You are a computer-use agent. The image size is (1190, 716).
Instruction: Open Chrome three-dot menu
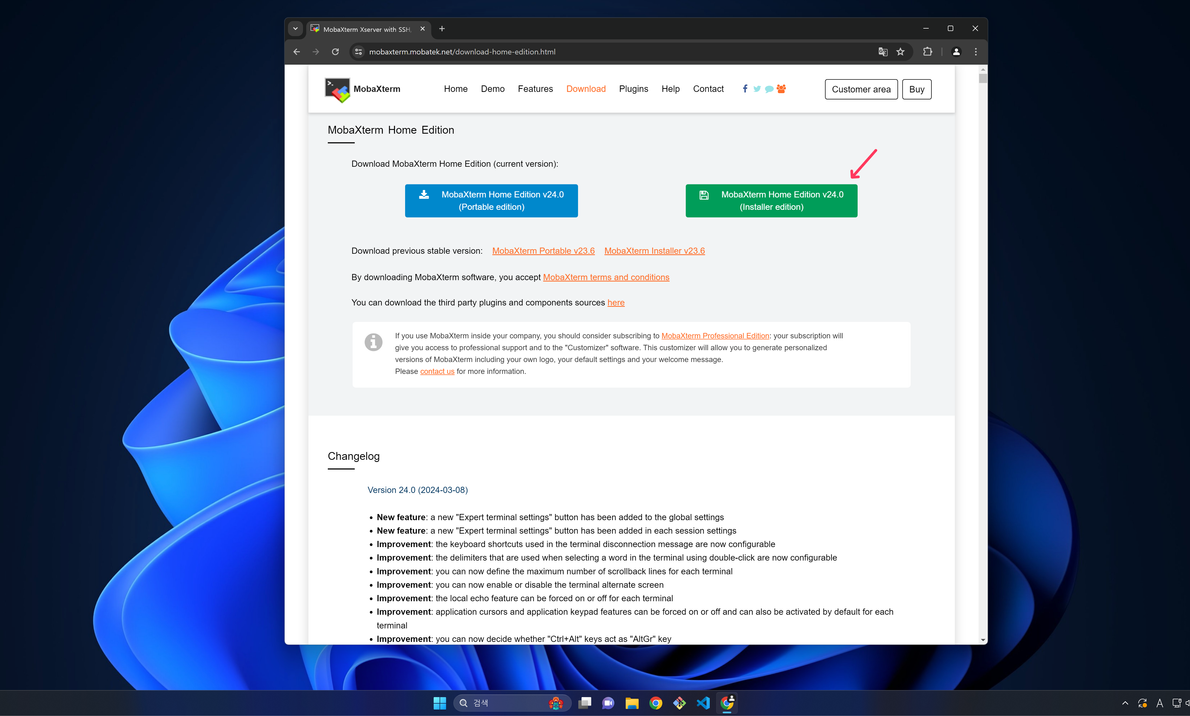coord(976,52)
